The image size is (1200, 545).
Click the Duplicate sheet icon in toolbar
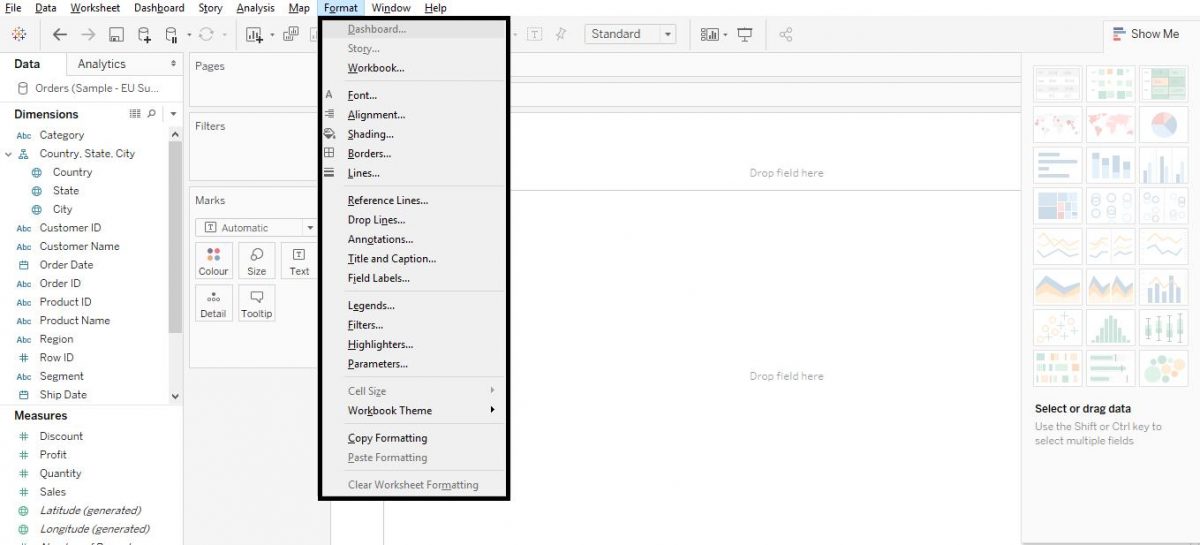[x=291, y=34]
